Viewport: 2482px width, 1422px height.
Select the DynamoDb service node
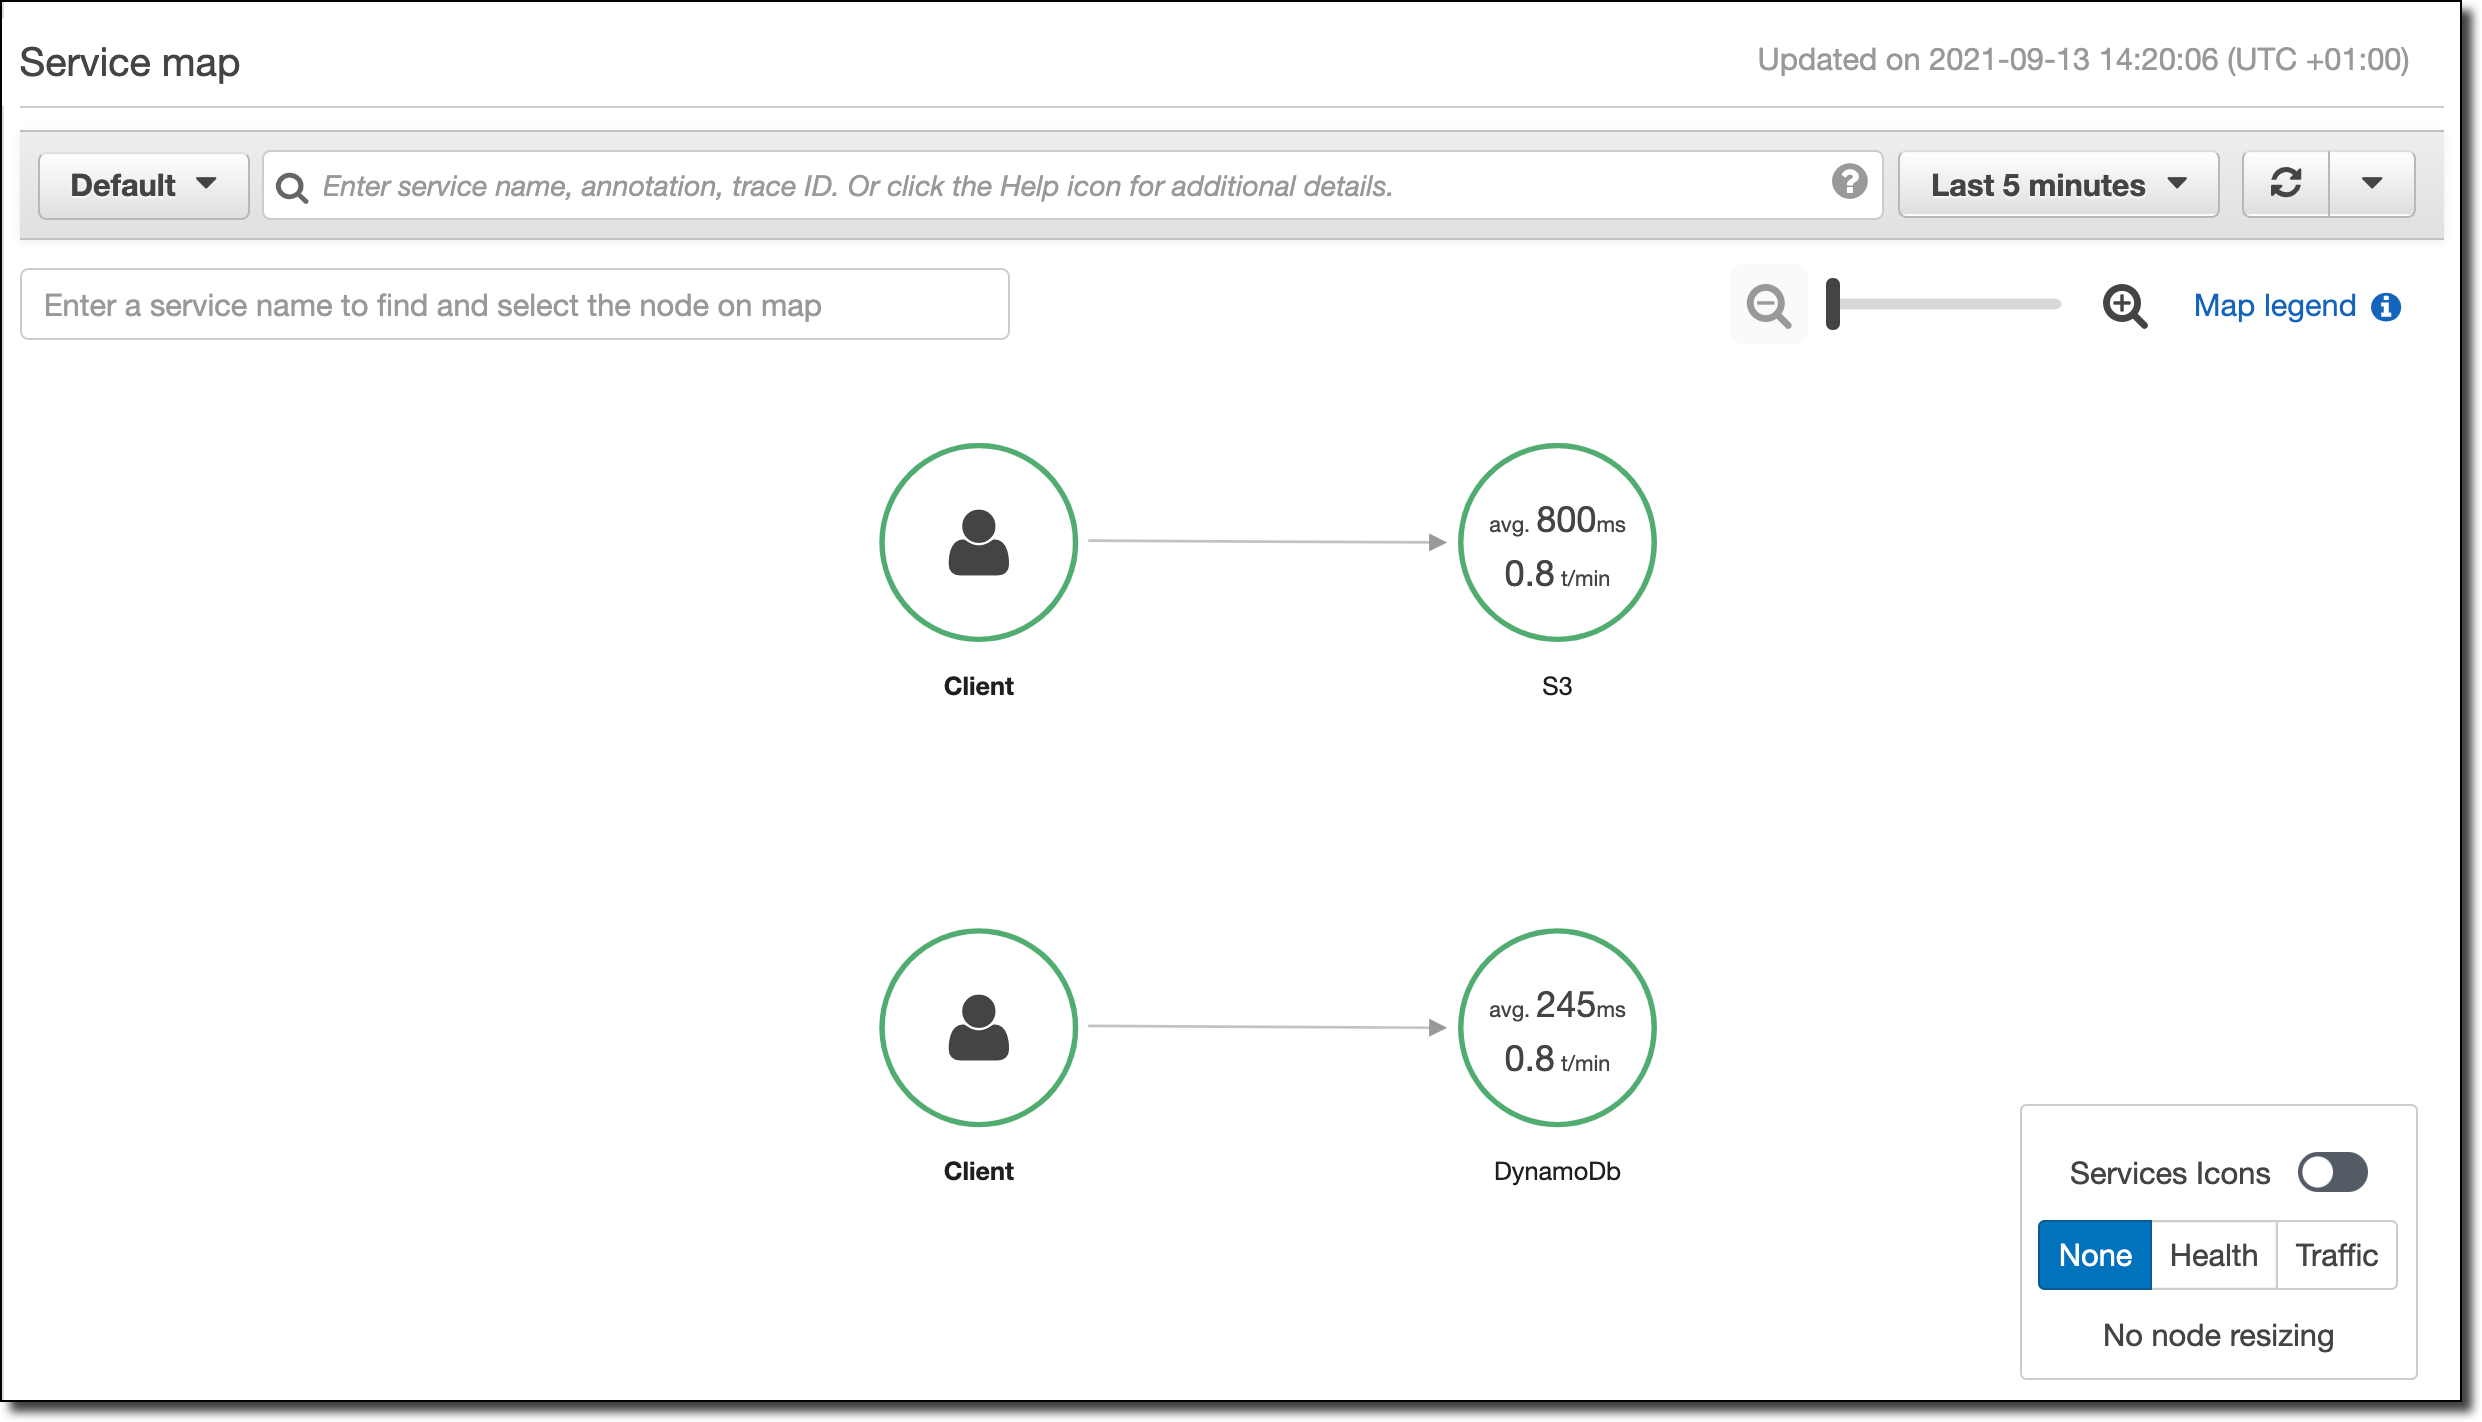tap(1556, 1027)
